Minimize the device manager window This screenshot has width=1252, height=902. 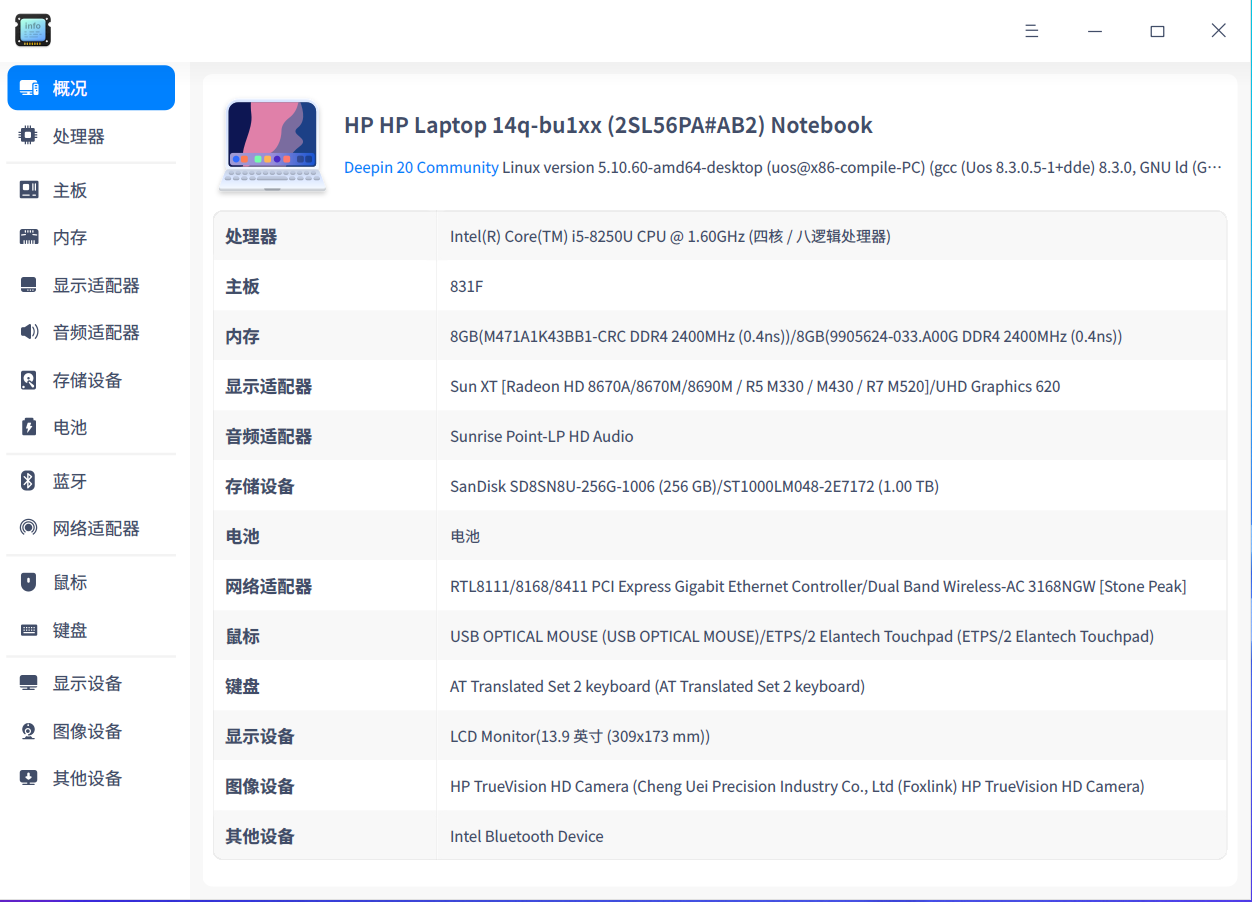(x=1095, y=31)
